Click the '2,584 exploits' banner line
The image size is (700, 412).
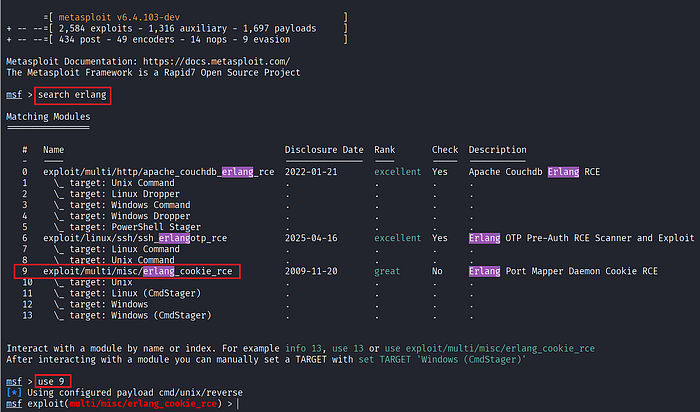[187, 28]
